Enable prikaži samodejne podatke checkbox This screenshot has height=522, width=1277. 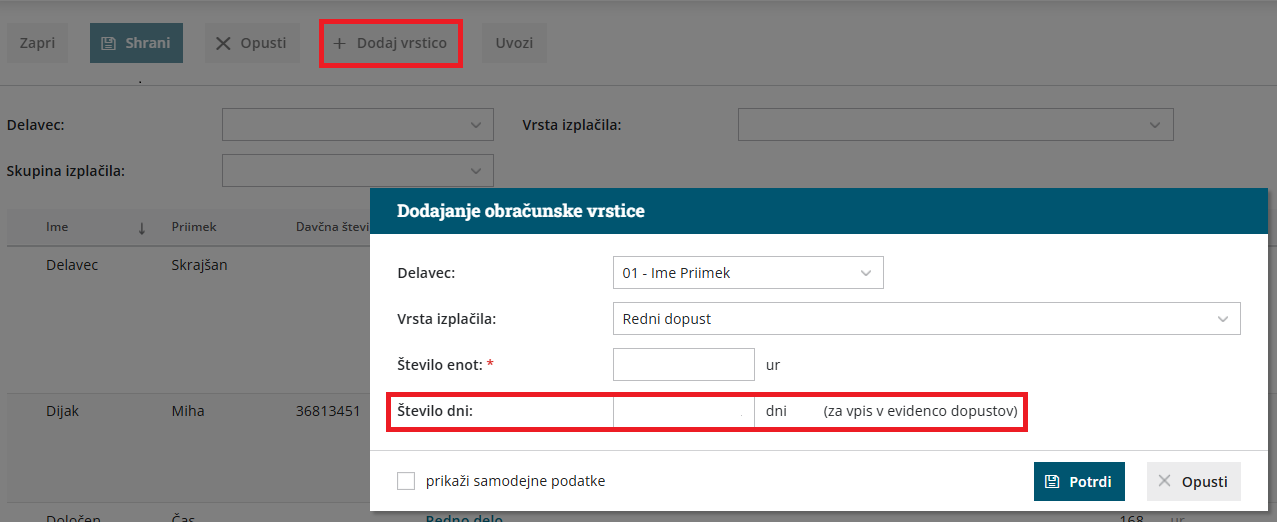coord(406,481)
